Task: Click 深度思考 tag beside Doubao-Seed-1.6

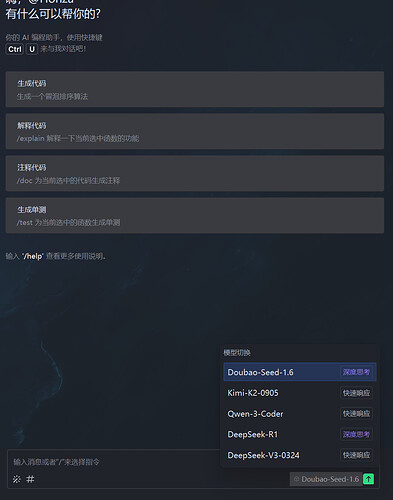Action: [x=356, y=372]
